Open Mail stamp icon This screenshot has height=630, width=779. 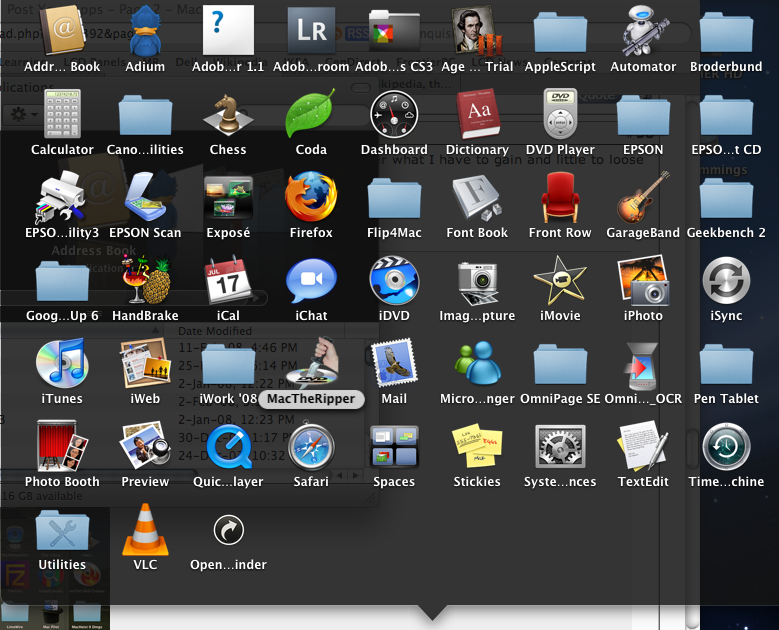point(394,363)
